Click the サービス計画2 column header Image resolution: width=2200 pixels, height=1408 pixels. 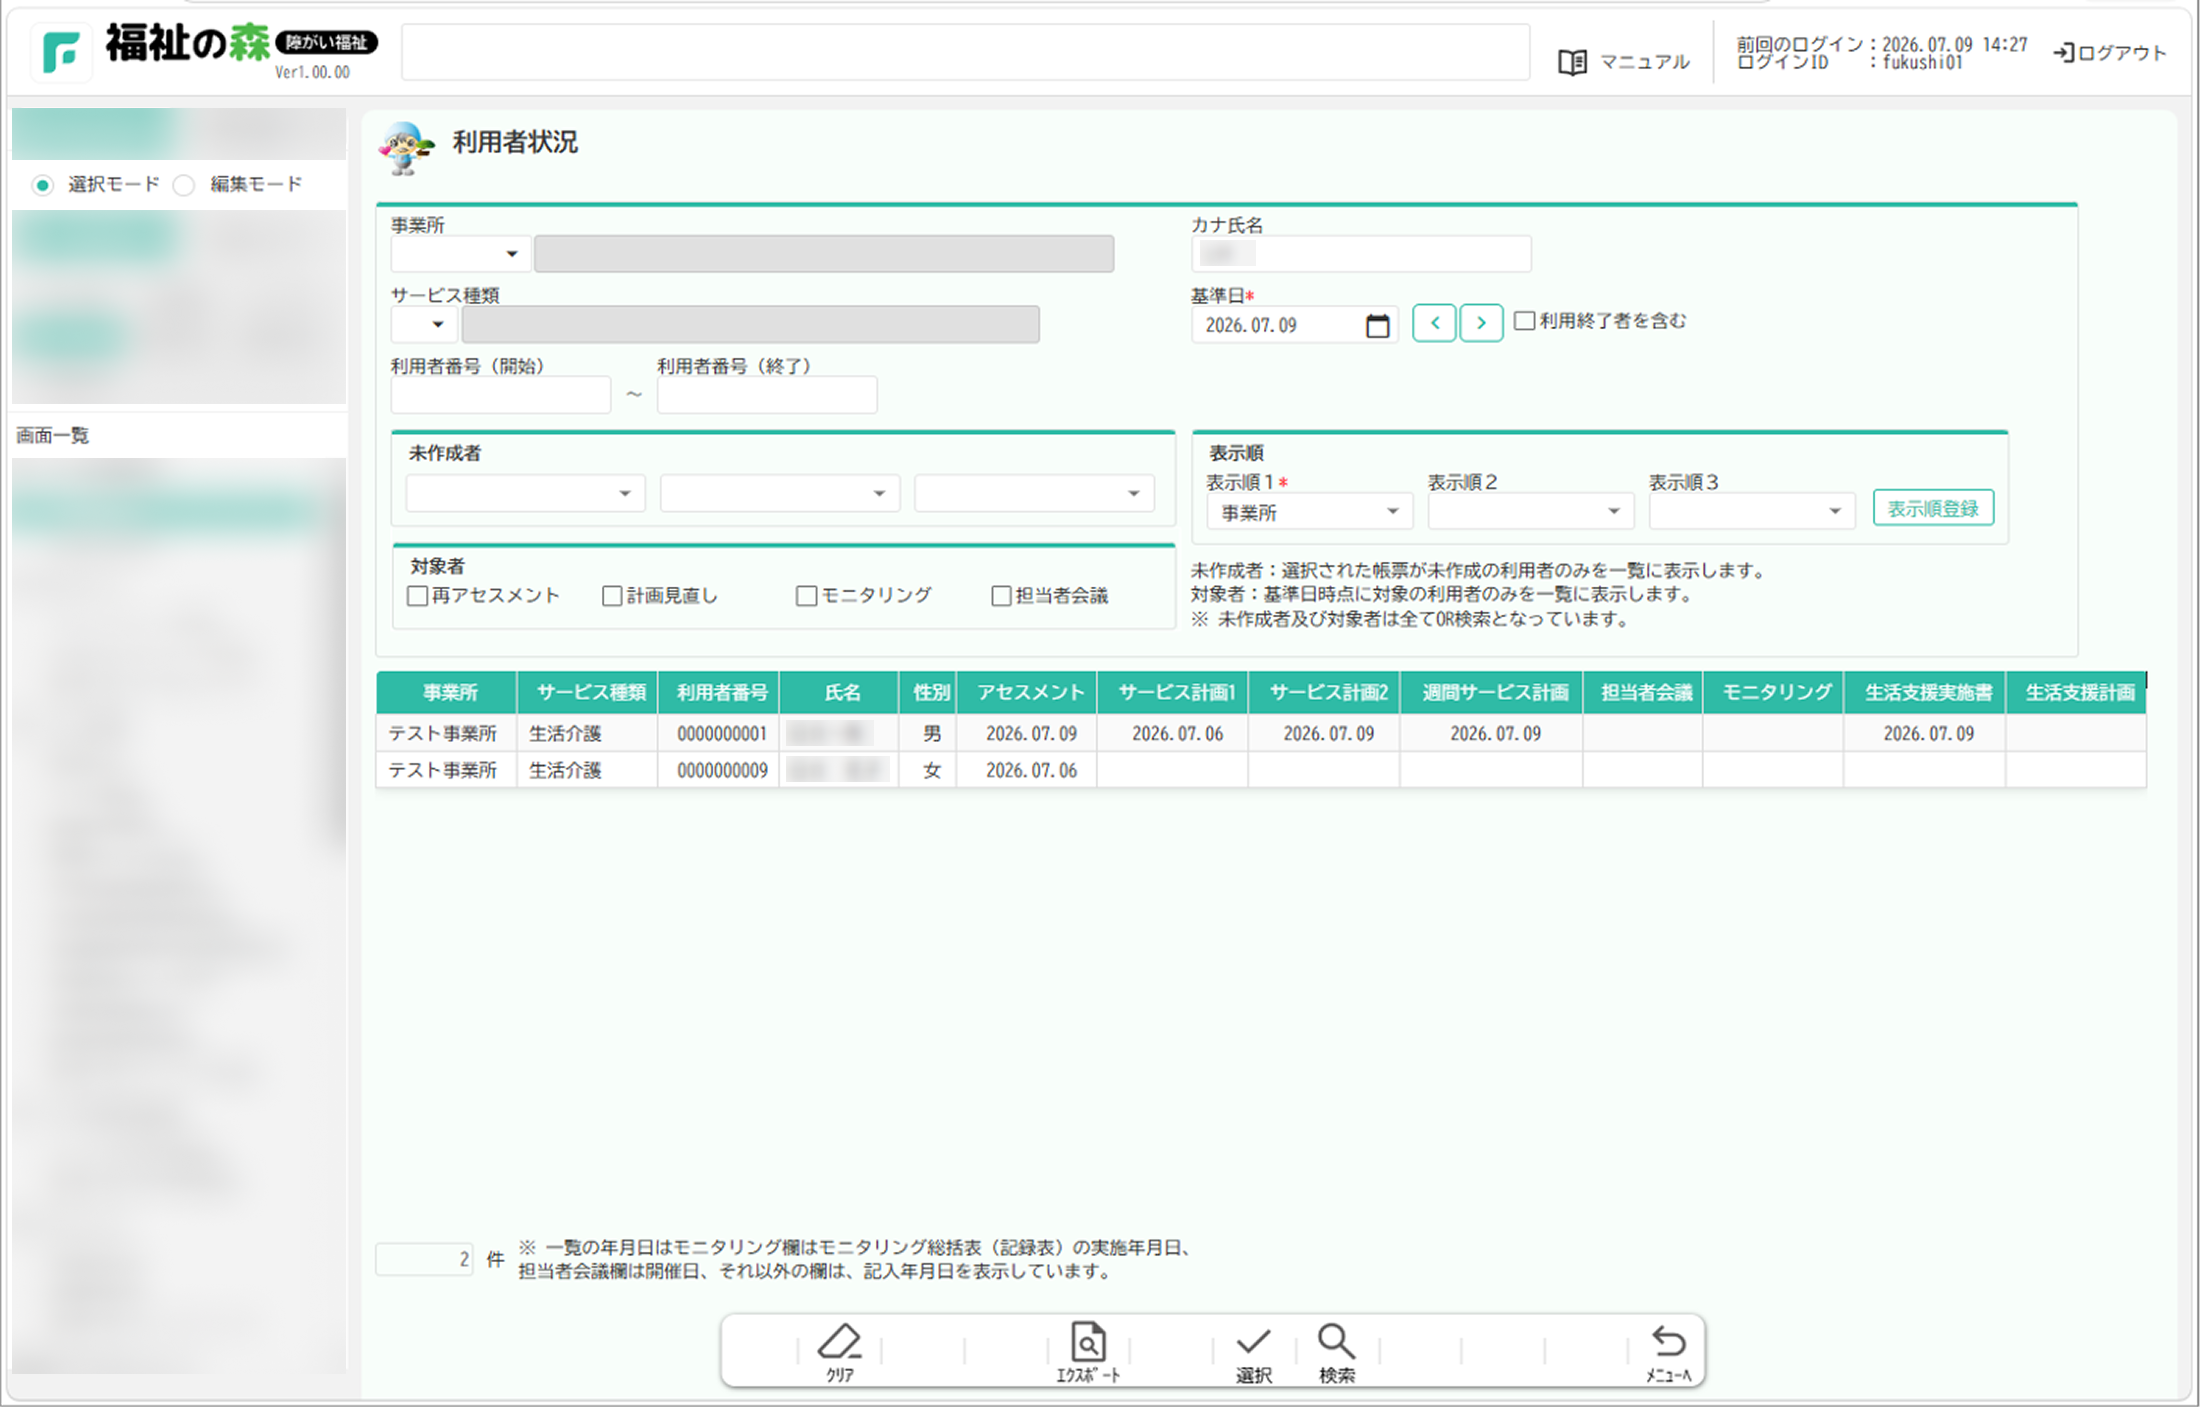(x=1325, y=692)
